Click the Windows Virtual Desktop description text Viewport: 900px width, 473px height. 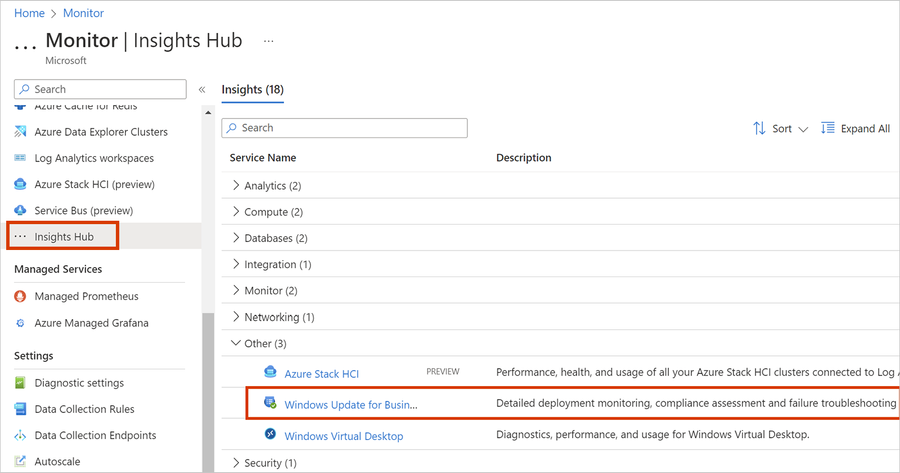tap(653, 435)
